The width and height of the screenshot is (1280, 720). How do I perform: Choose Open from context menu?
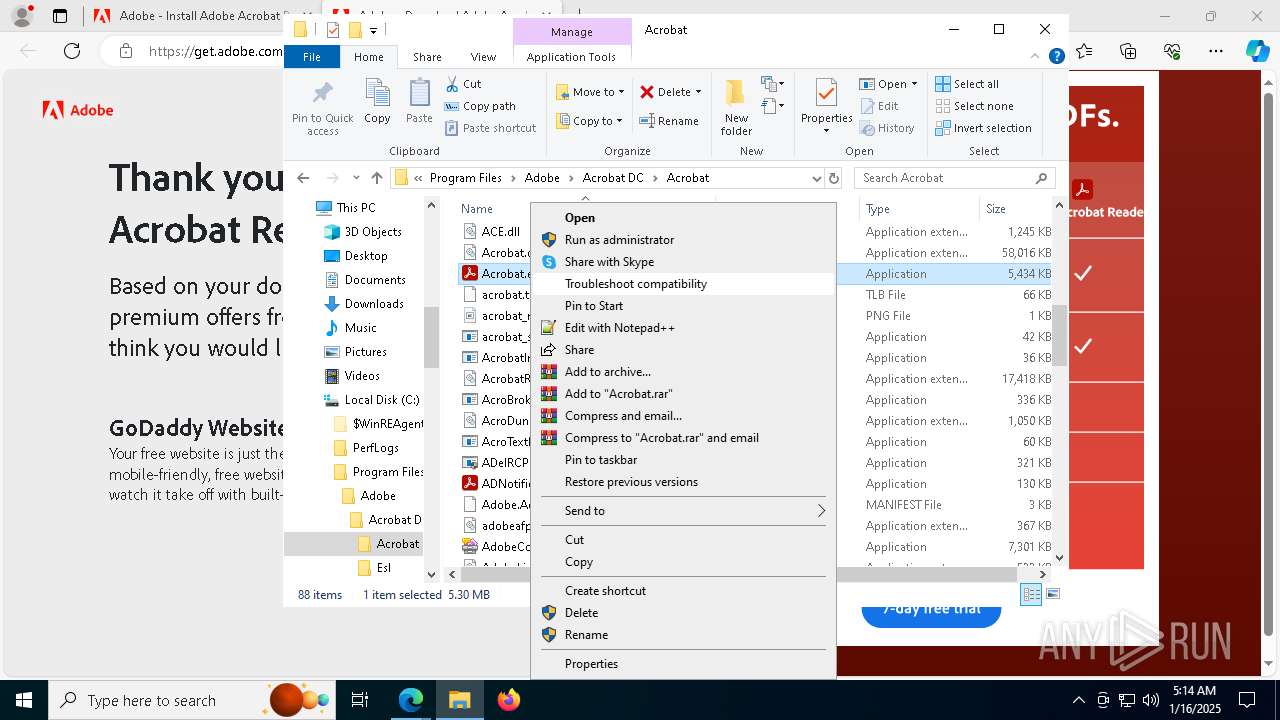(683, 217)
